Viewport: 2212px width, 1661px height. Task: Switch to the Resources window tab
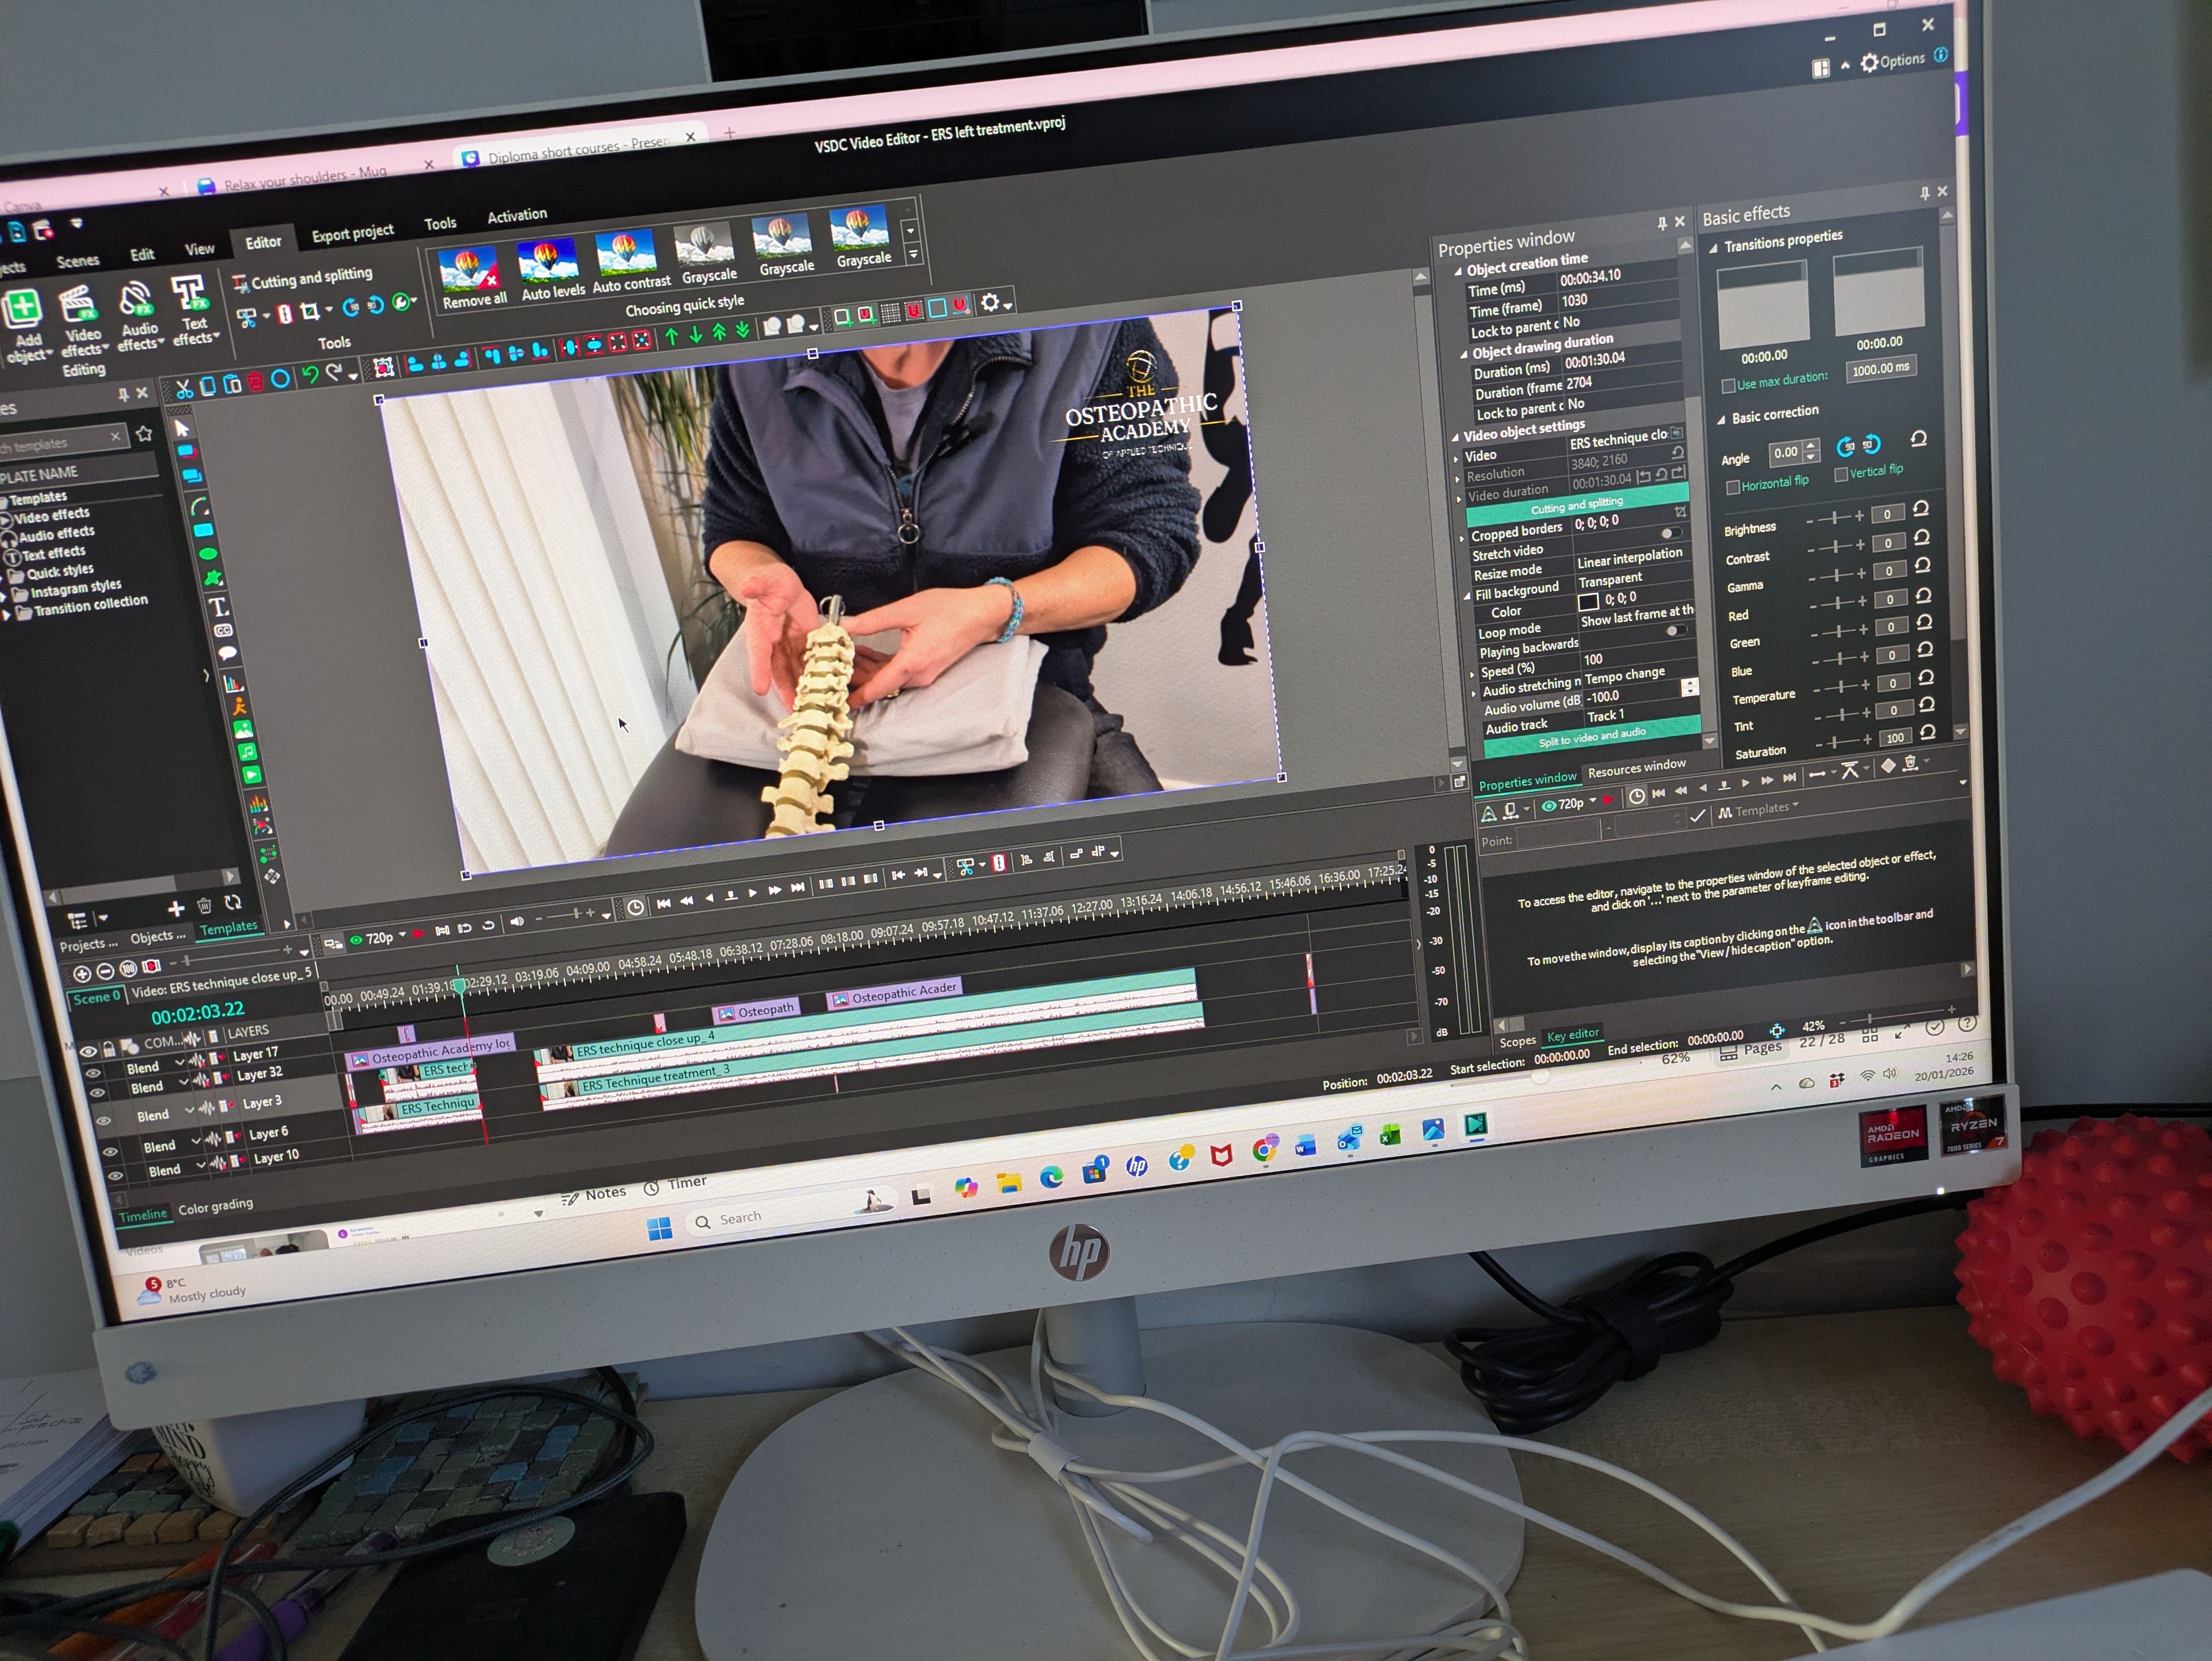click(1636, 768)
